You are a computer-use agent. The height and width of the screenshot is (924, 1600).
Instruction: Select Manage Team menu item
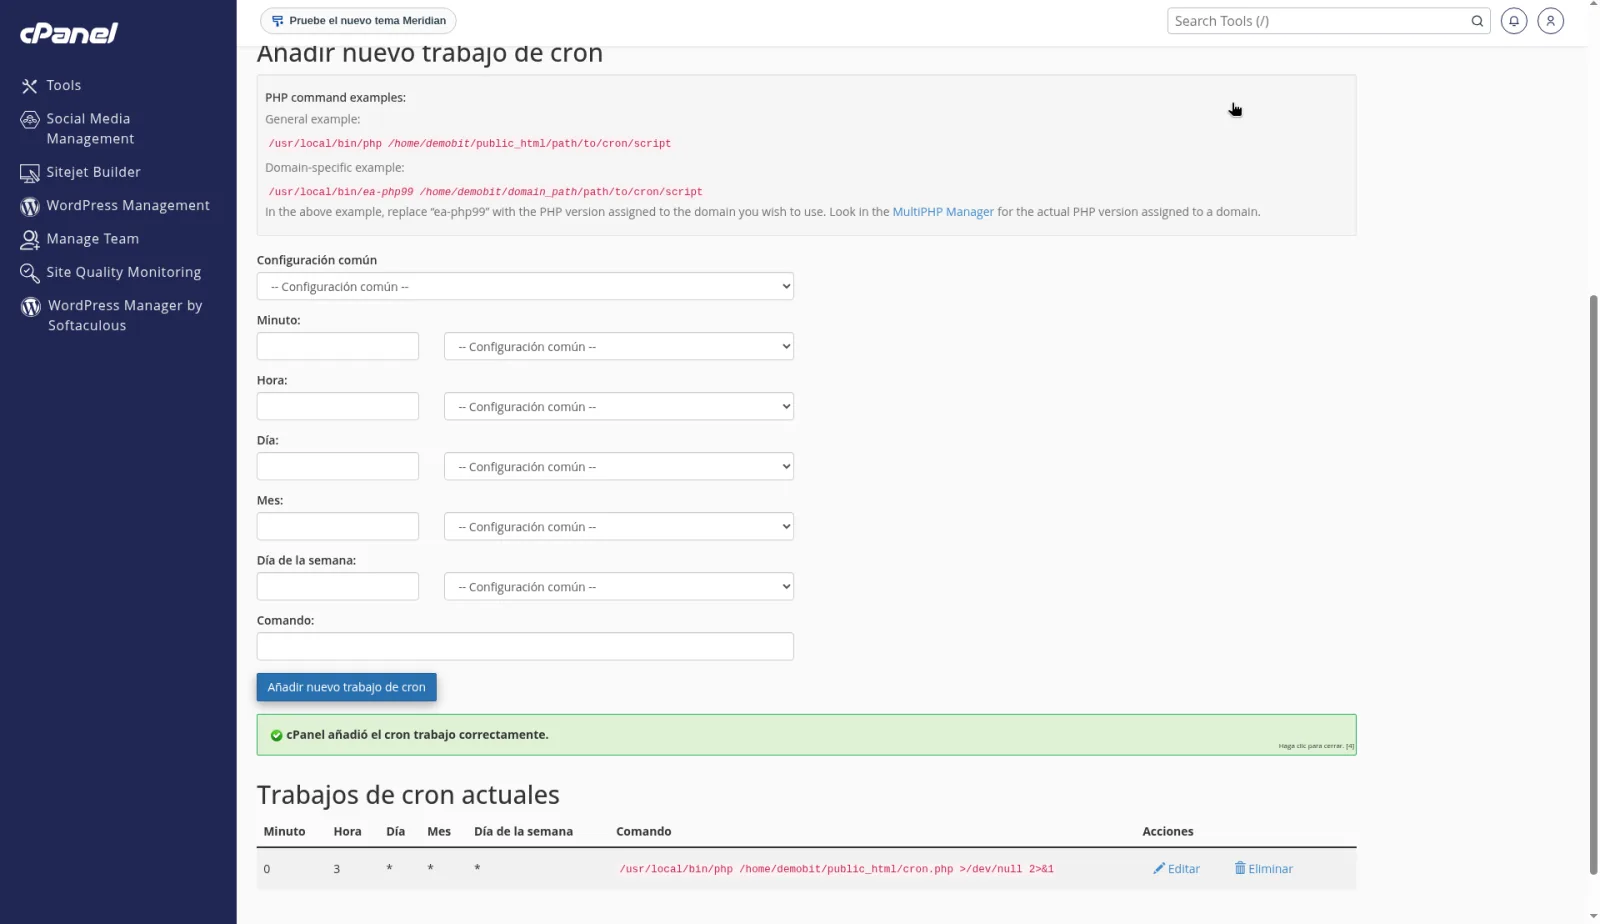tap(92, 239)
